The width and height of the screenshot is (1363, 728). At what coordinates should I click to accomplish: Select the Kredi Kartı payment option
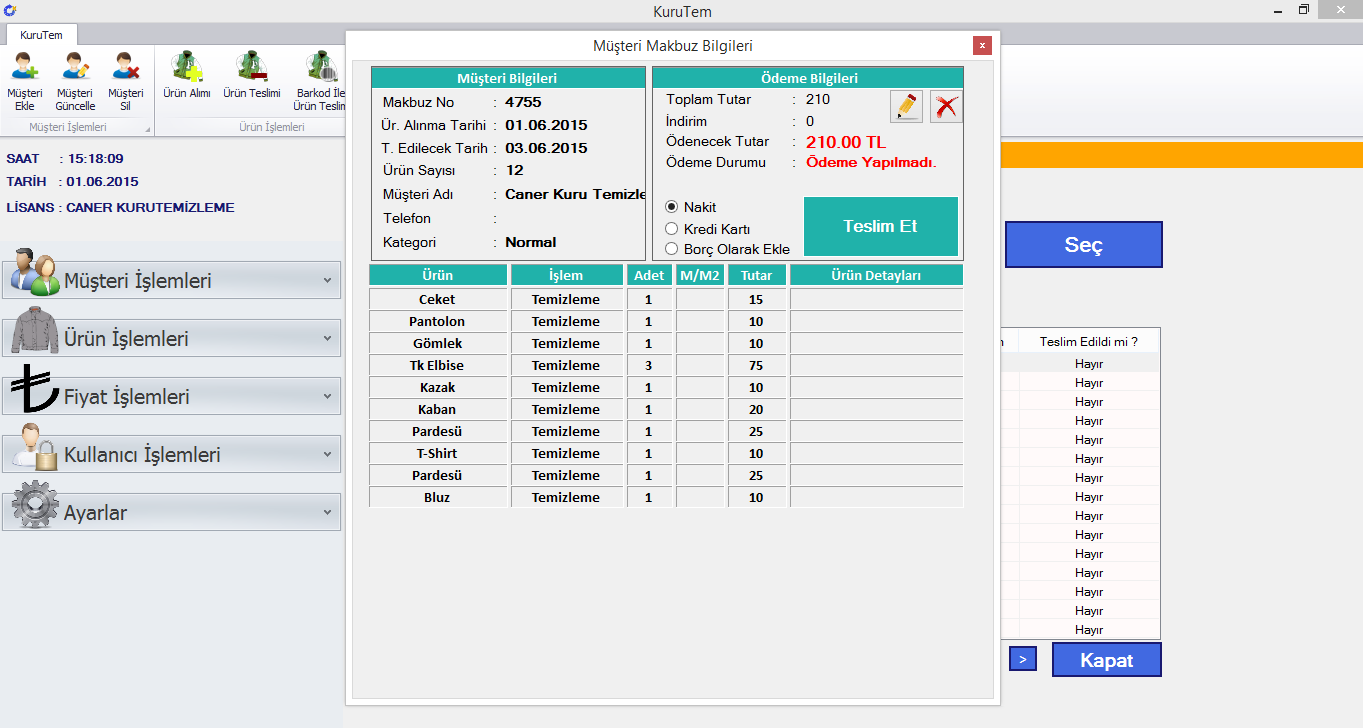[672, 229]
